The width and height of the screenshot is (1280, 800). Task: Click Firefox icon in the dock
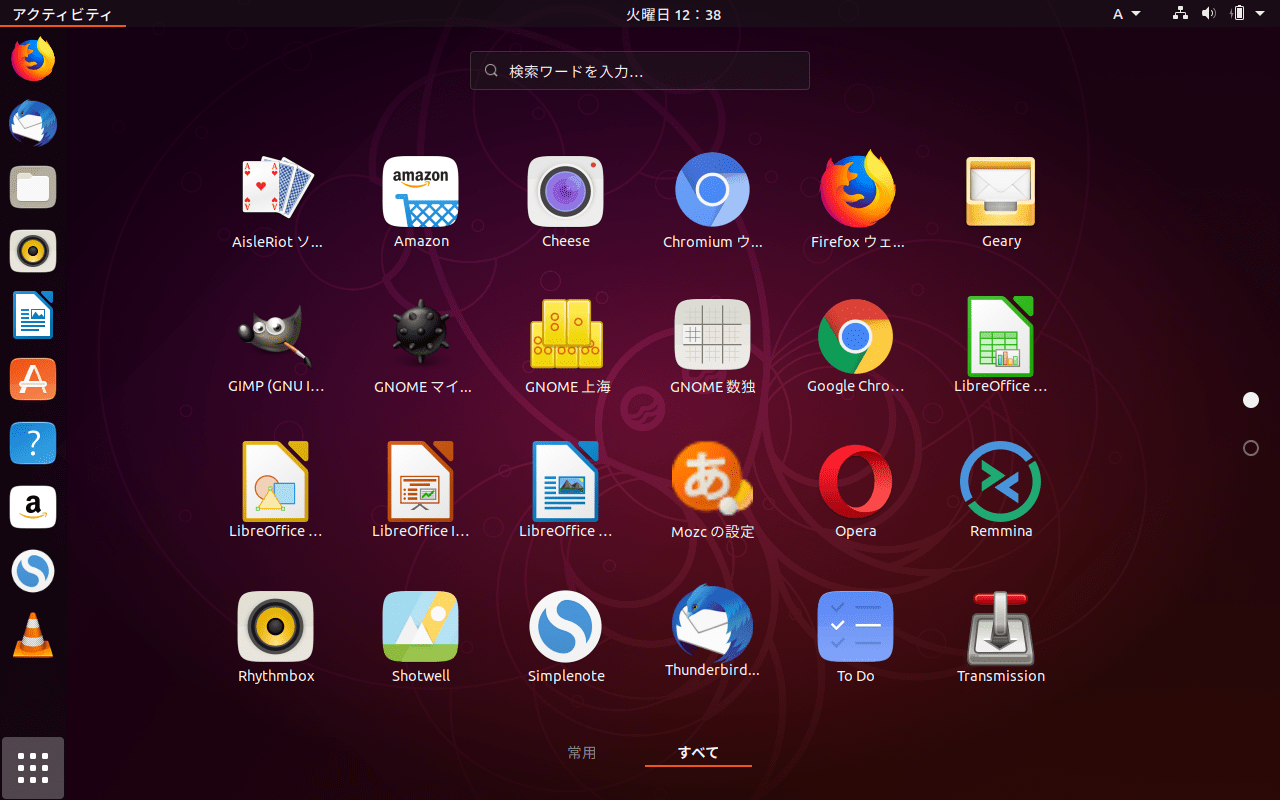(33, 59)
